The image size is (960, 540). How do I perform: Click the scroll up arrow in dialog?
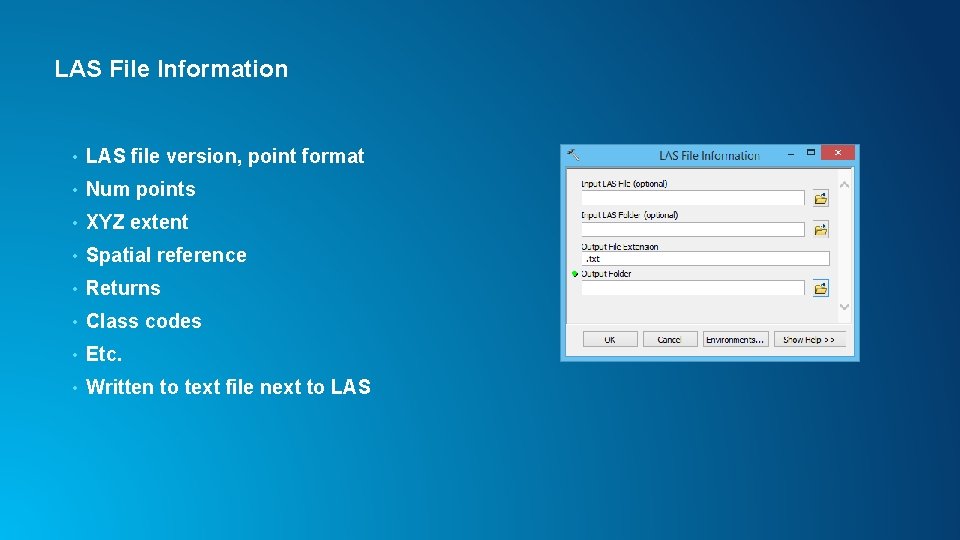pos(844,184)
